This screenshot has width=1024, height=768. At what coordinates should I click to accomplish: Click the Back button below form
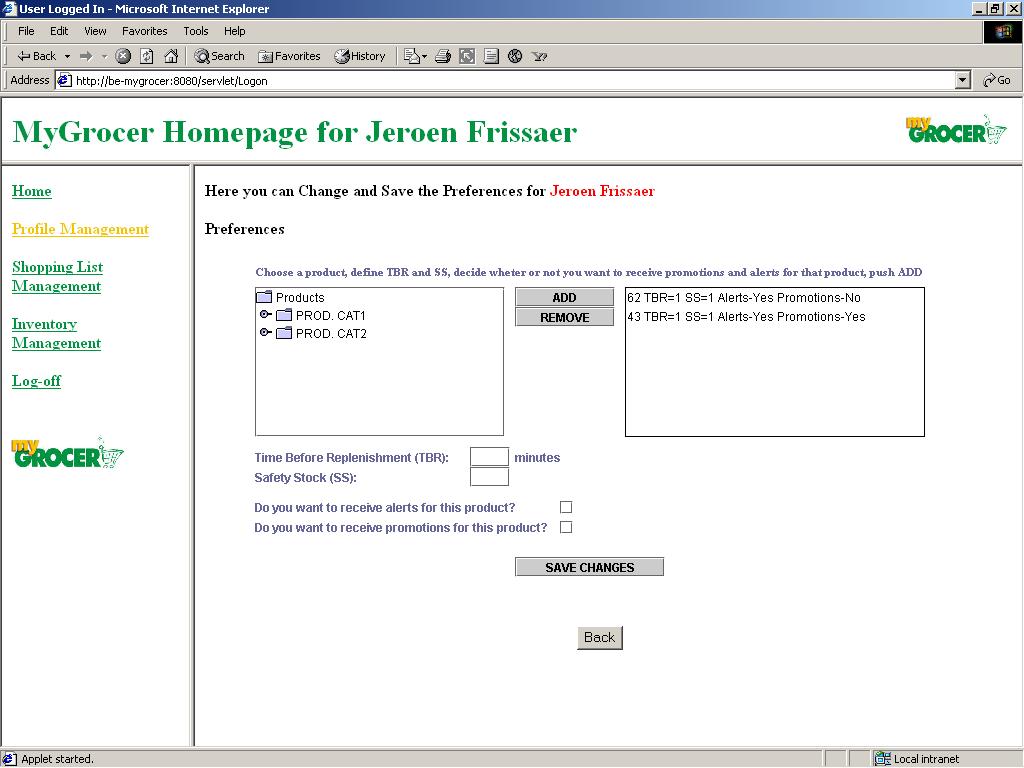(x=600, y=637)
